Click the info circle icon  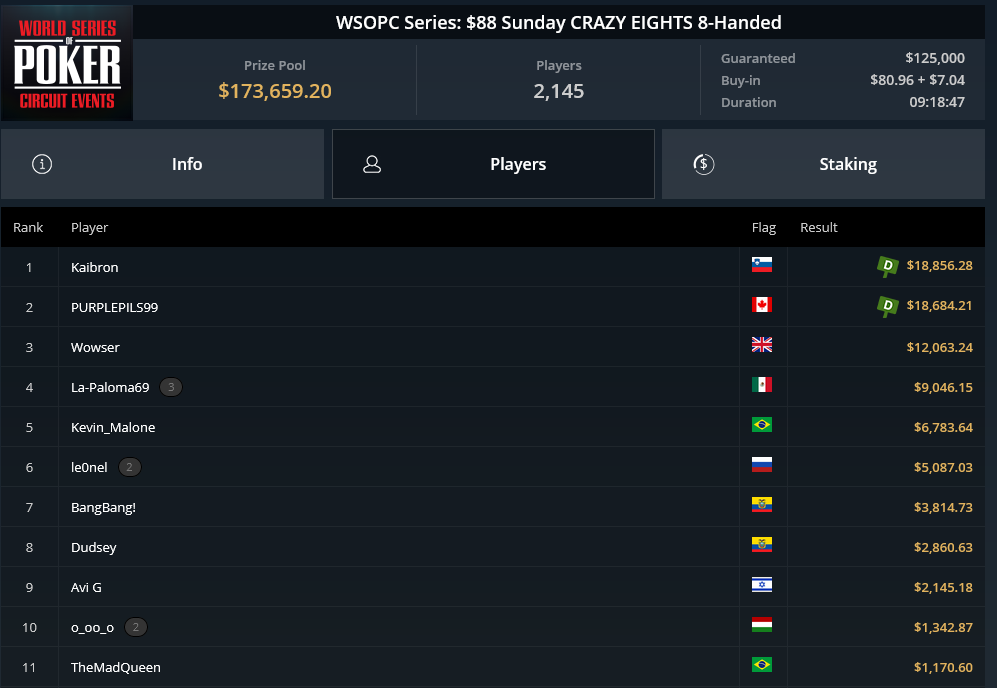(x=42, y=164)
